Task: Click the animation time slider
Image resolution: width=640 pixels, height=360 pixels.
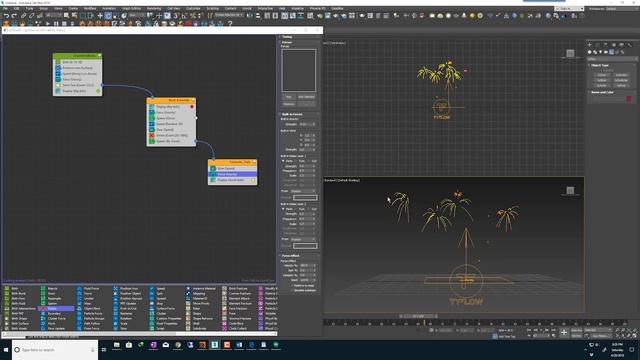Action: (418, 316)
